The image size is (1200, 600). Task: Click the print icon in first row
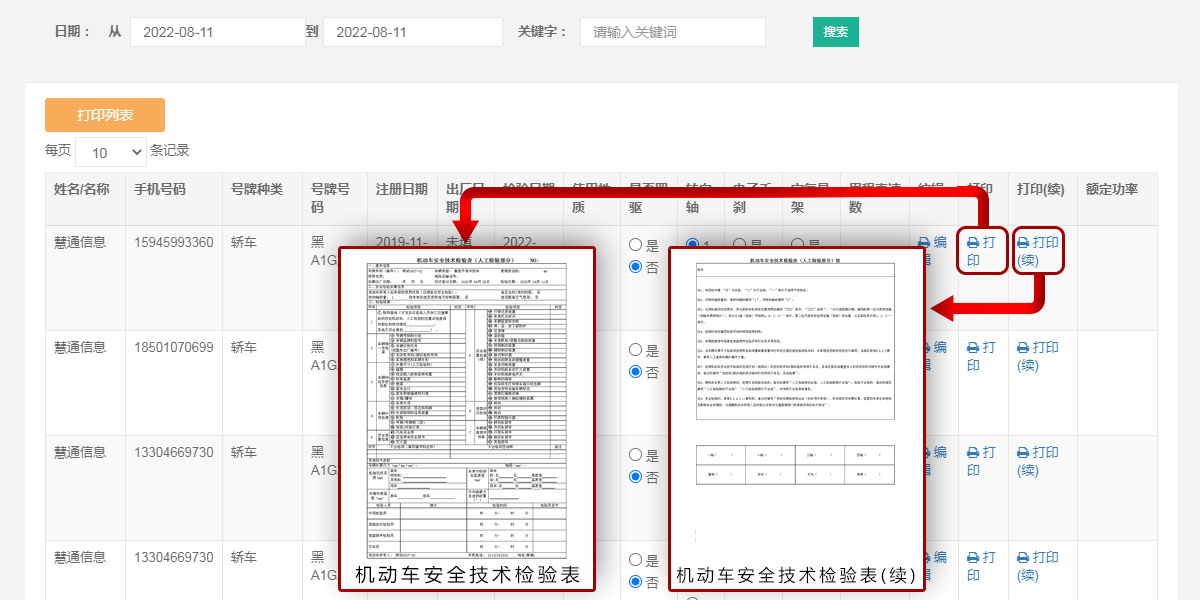(x=973, y=243)
